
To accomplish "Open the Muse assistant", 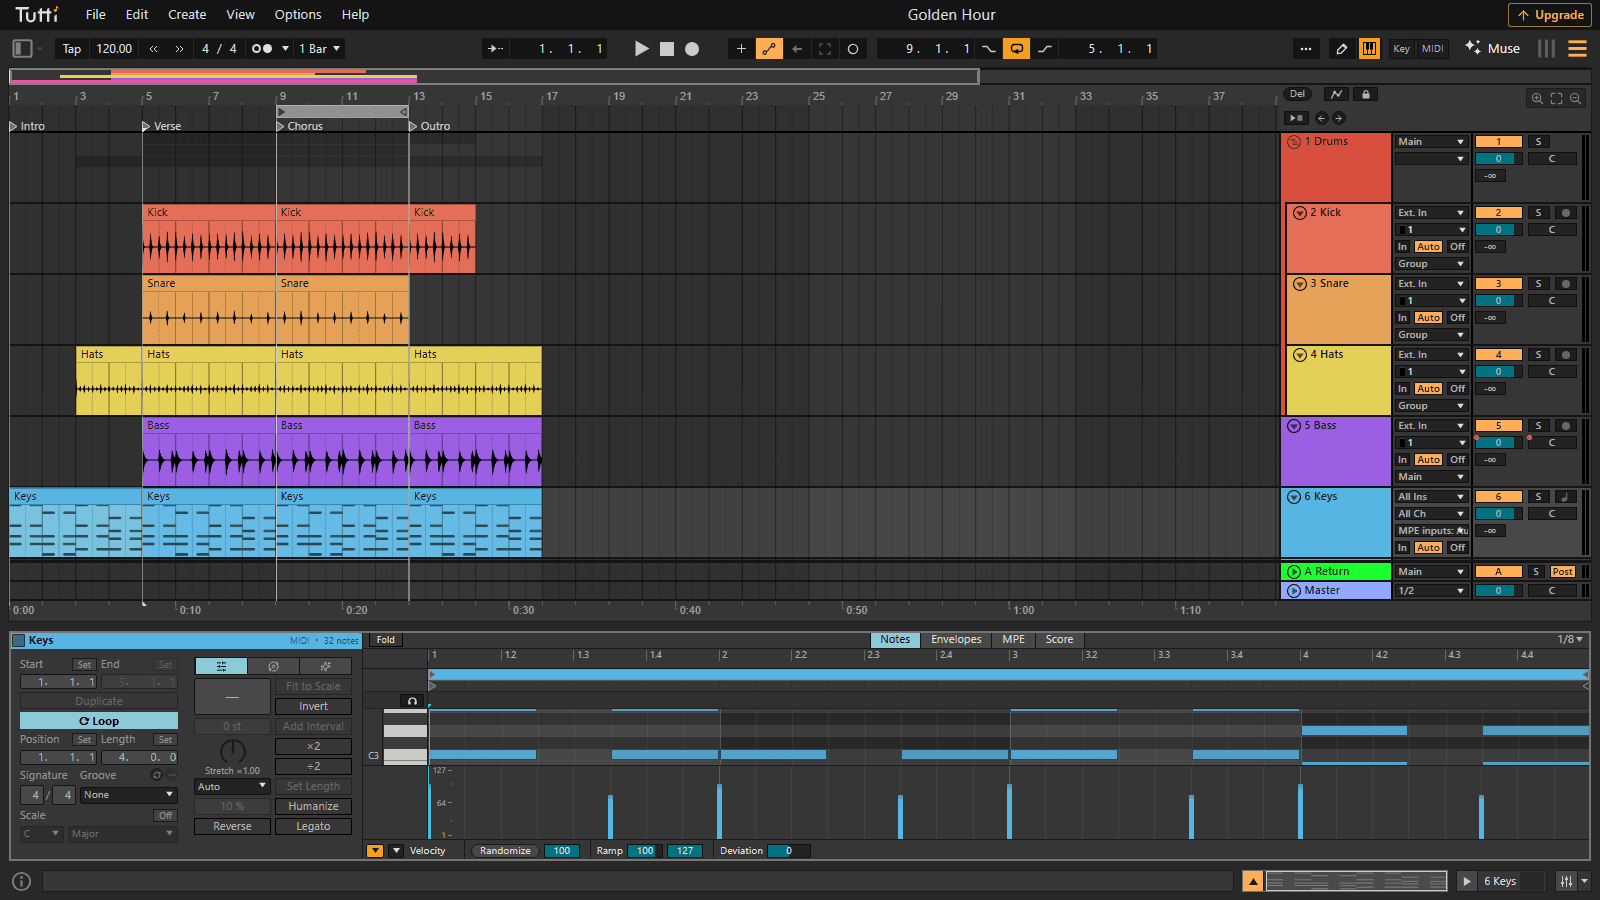I will (x=1493, y=48).
